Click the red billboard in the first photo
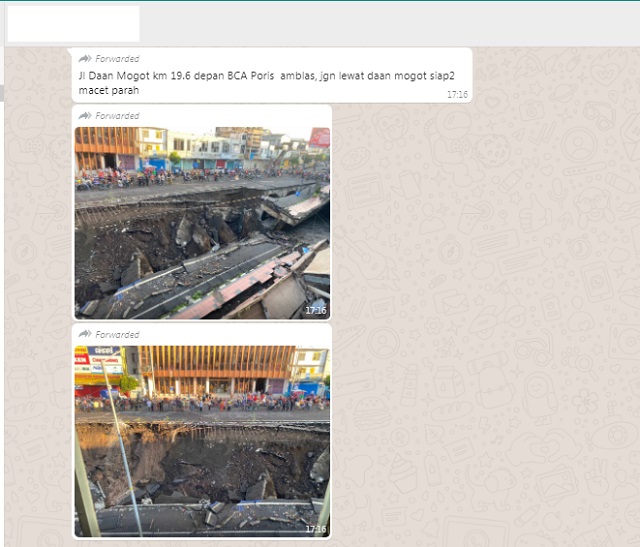Image resolution: width=640 pixels, height=547 pixels. click(x=319, y=137)
